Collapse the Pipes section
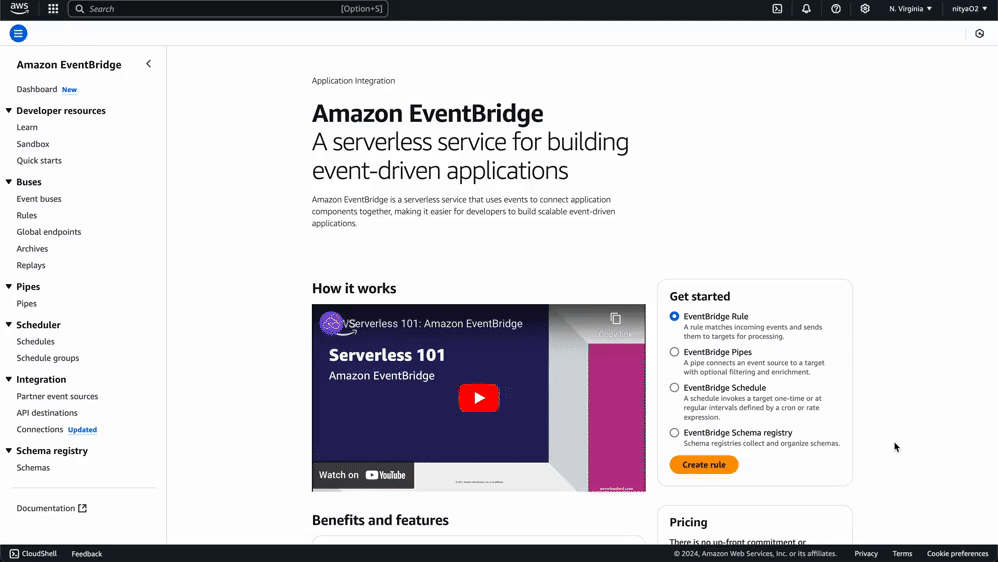This screenshot has width=998, height=562. coord(9,287)
